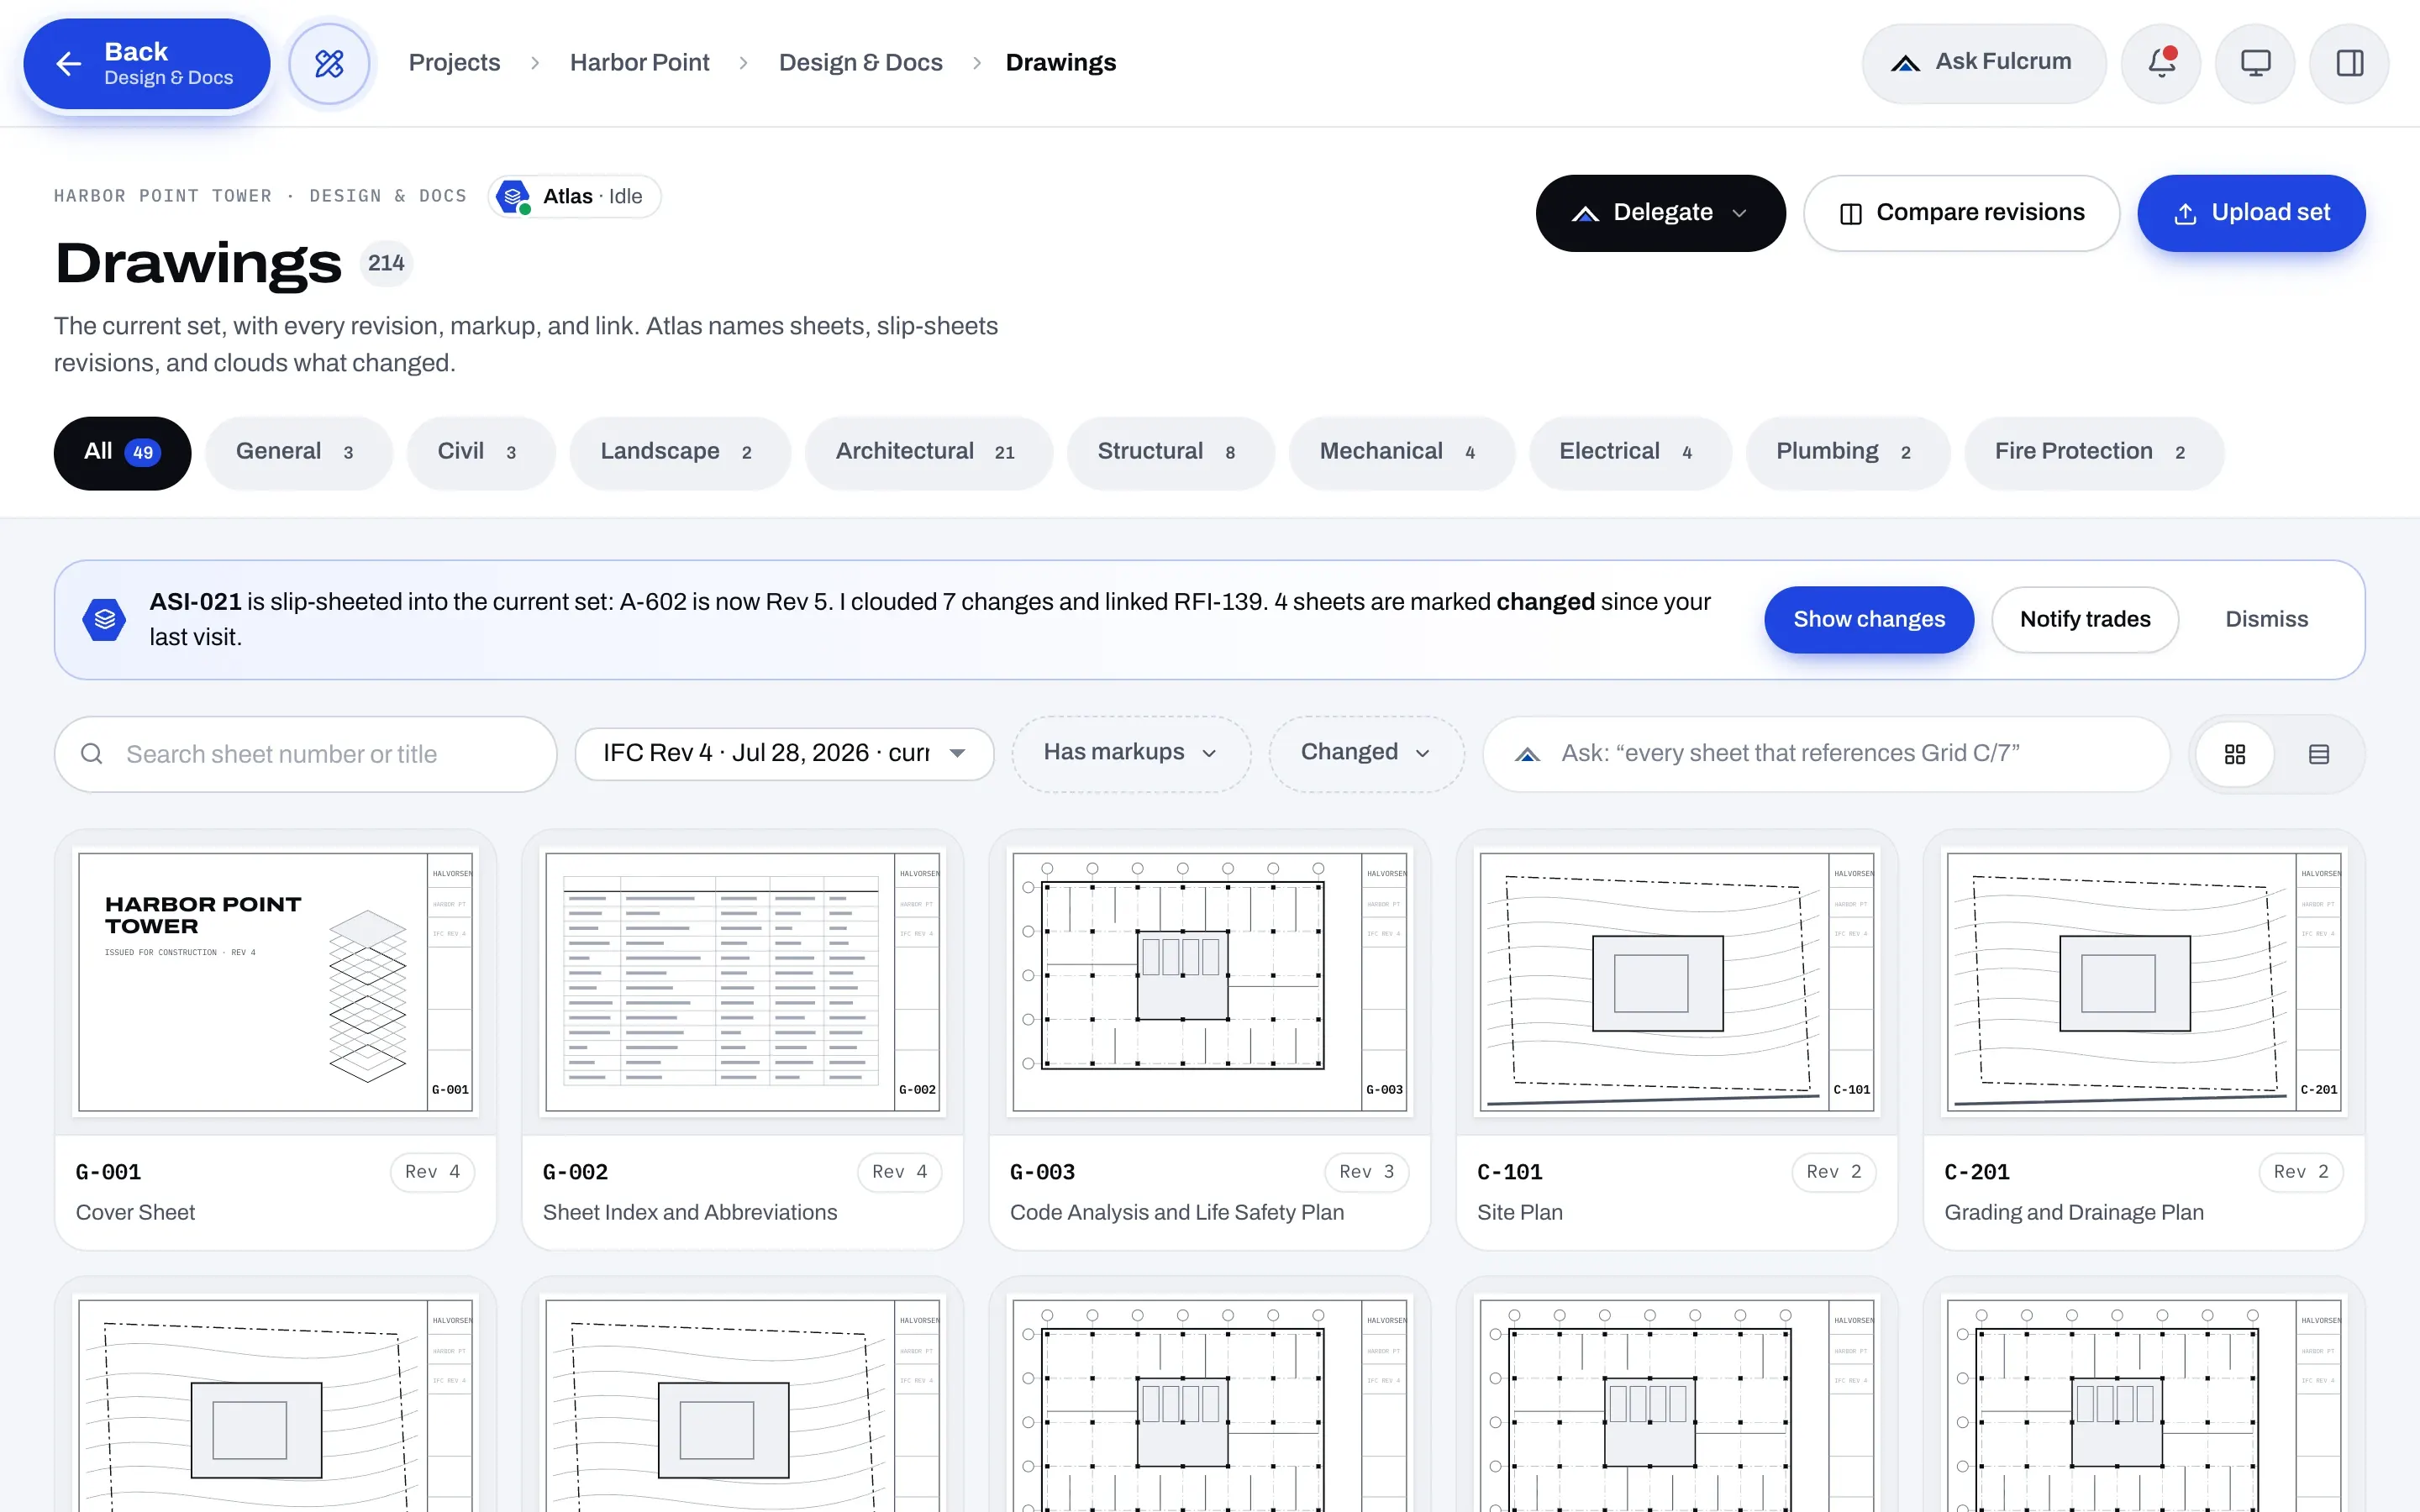
Task: Go to Projects breadcrumb
Action: (454, 63)
